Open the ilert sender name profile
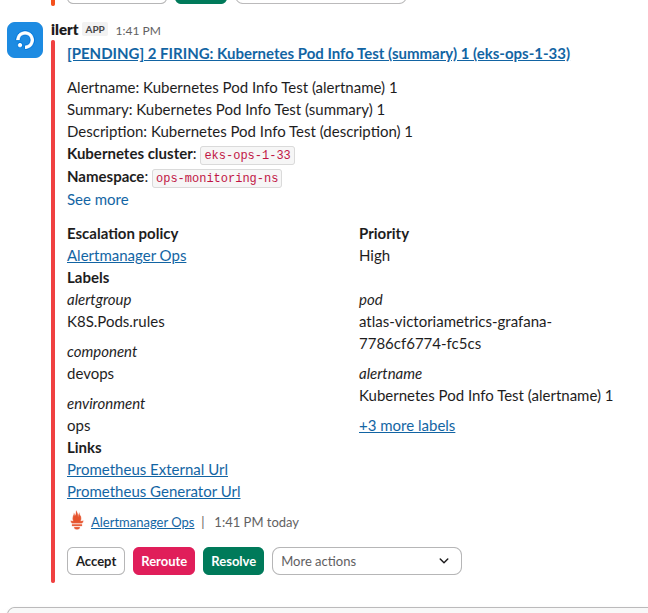The image size is (648, 613). coord(64,30)
